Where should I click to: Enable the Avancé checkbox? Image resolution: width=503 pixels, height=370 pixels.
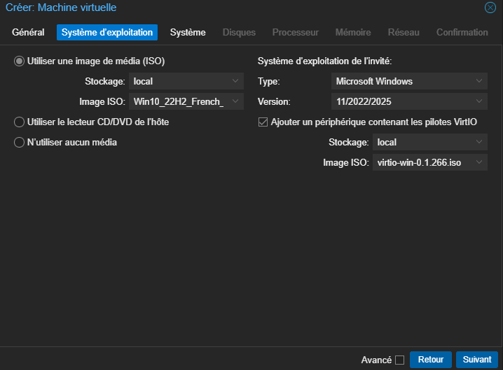(399, 360)
